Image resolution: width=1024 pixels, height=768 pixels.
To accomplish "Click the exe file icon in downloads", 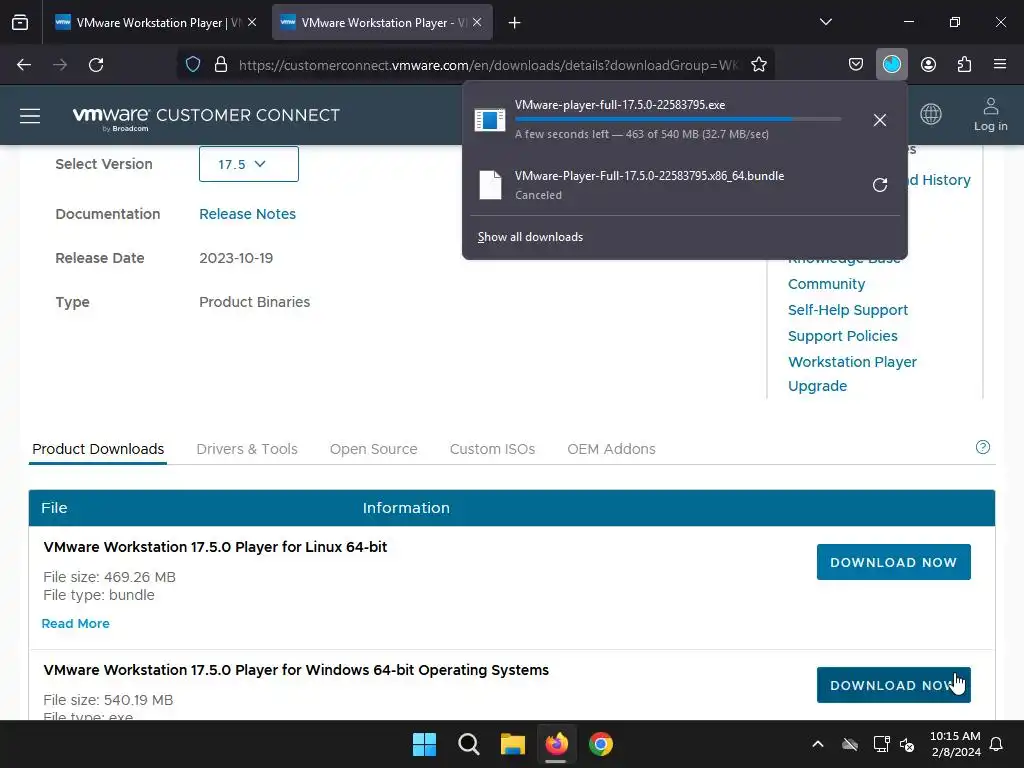I will pyautogui.click(x=490, y=120).
